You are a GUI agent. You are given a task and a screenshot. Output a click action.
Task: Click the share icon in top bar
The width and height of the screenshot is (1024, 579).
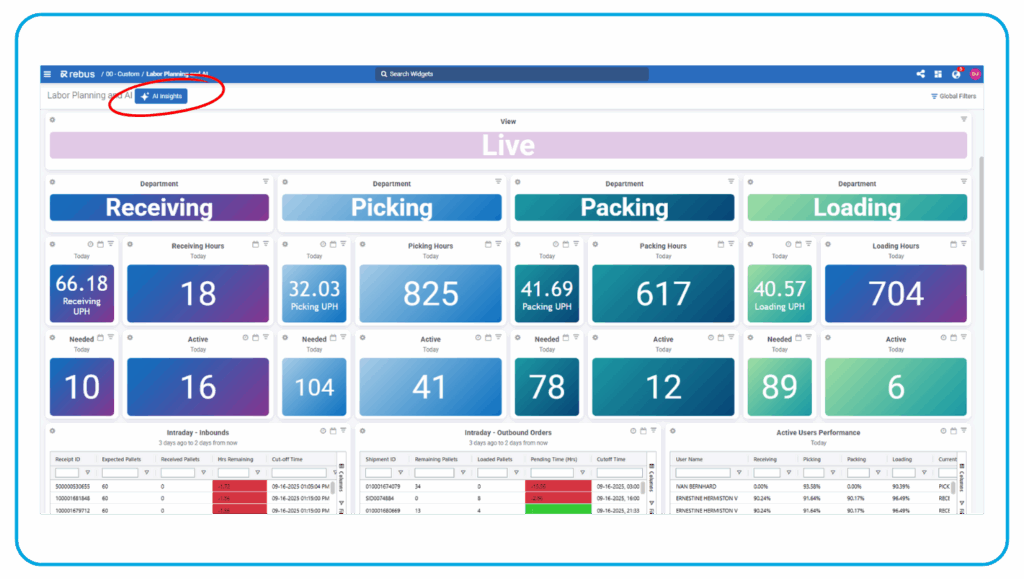coord(920,74)
